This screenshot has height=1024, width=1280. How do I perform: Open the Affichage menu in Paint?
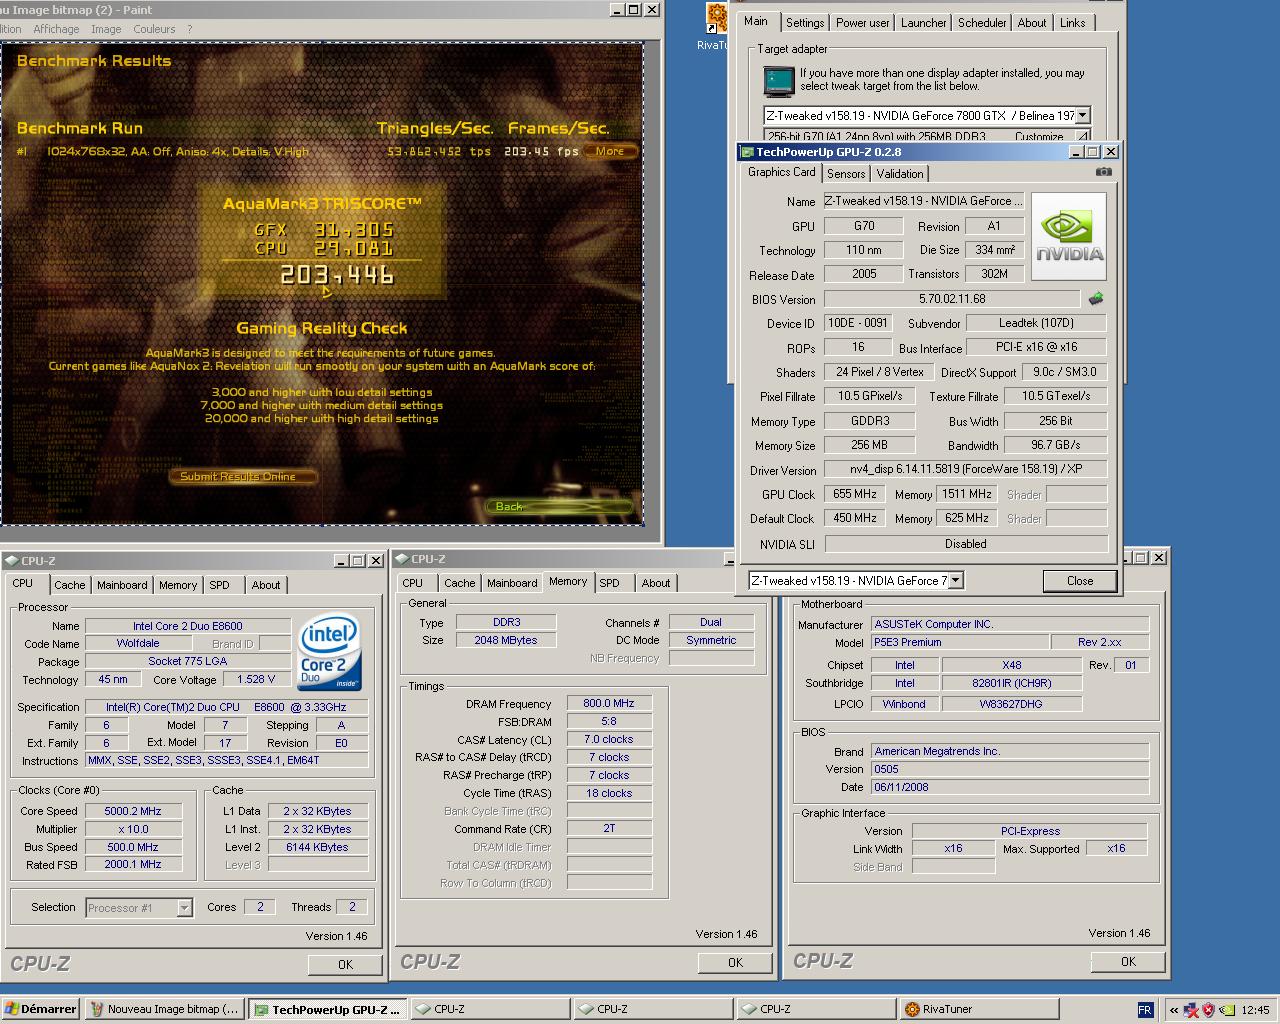(x=56, y=29)
